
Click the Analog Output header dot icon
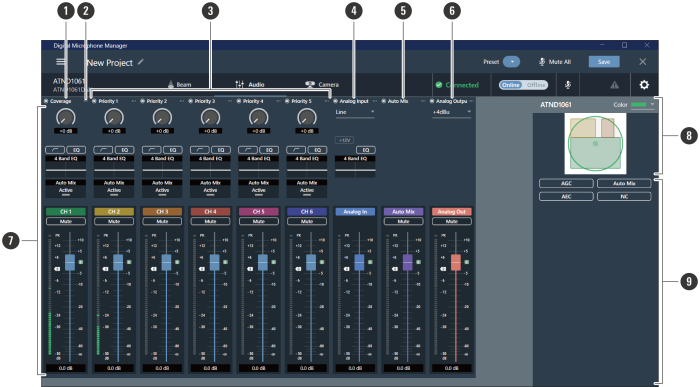coord(432,101)
